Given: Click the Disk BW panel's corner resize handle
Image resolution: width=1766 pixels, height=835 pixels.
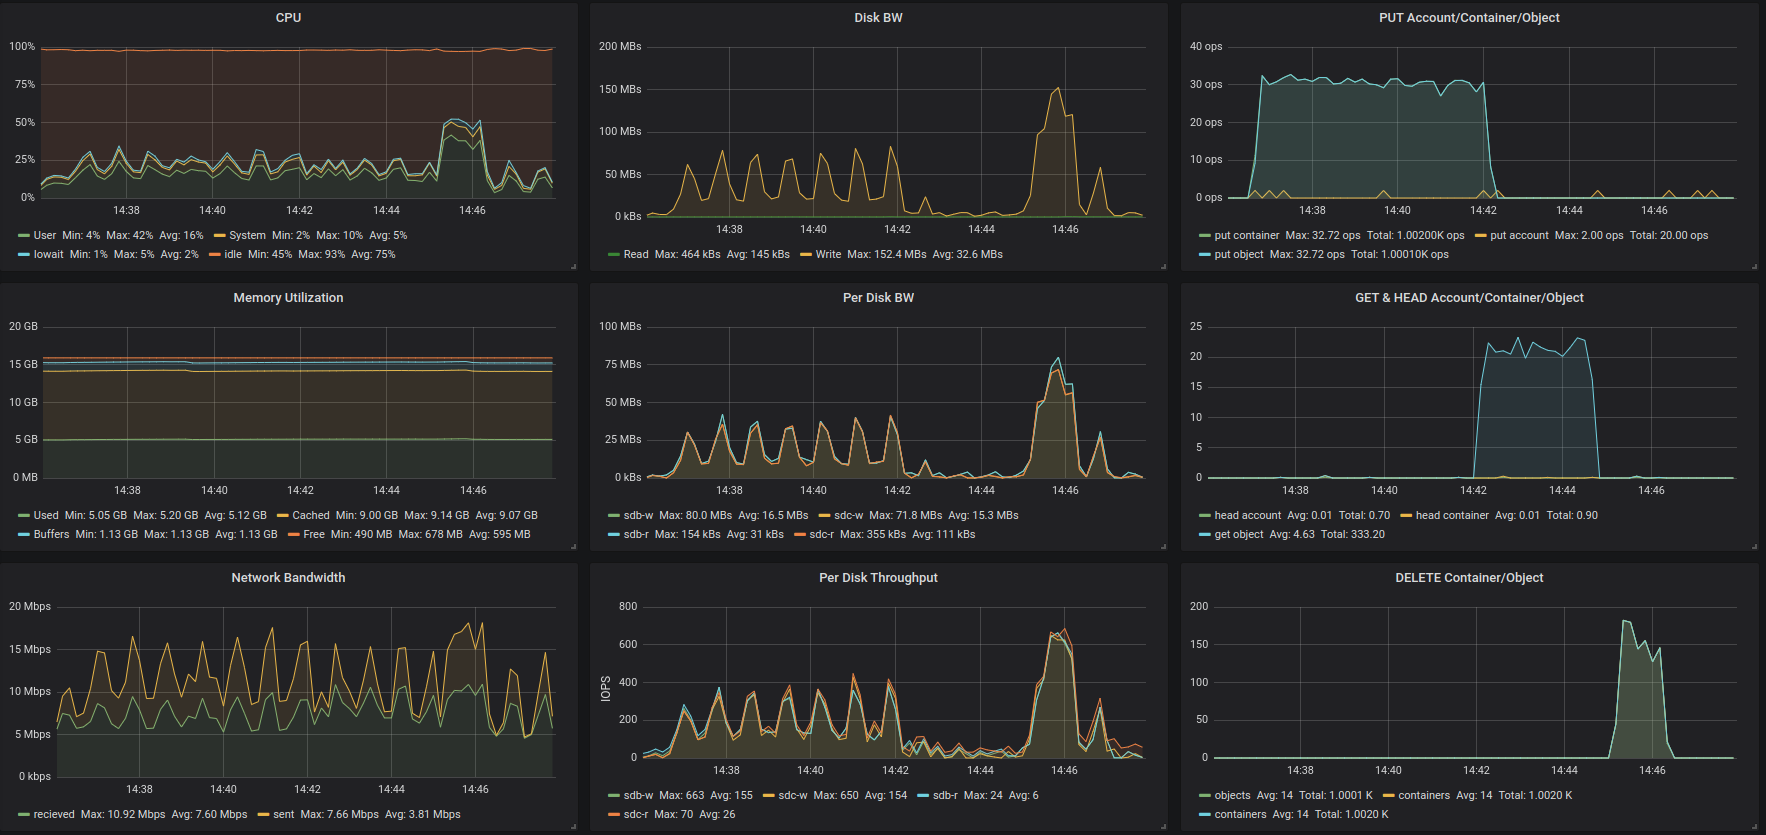Looking at the screenshot, I should click(x=1163, y=267).
